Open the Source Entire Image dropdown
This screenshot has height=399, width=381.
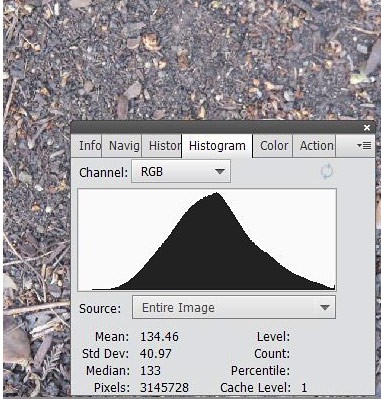pos(234,307)
